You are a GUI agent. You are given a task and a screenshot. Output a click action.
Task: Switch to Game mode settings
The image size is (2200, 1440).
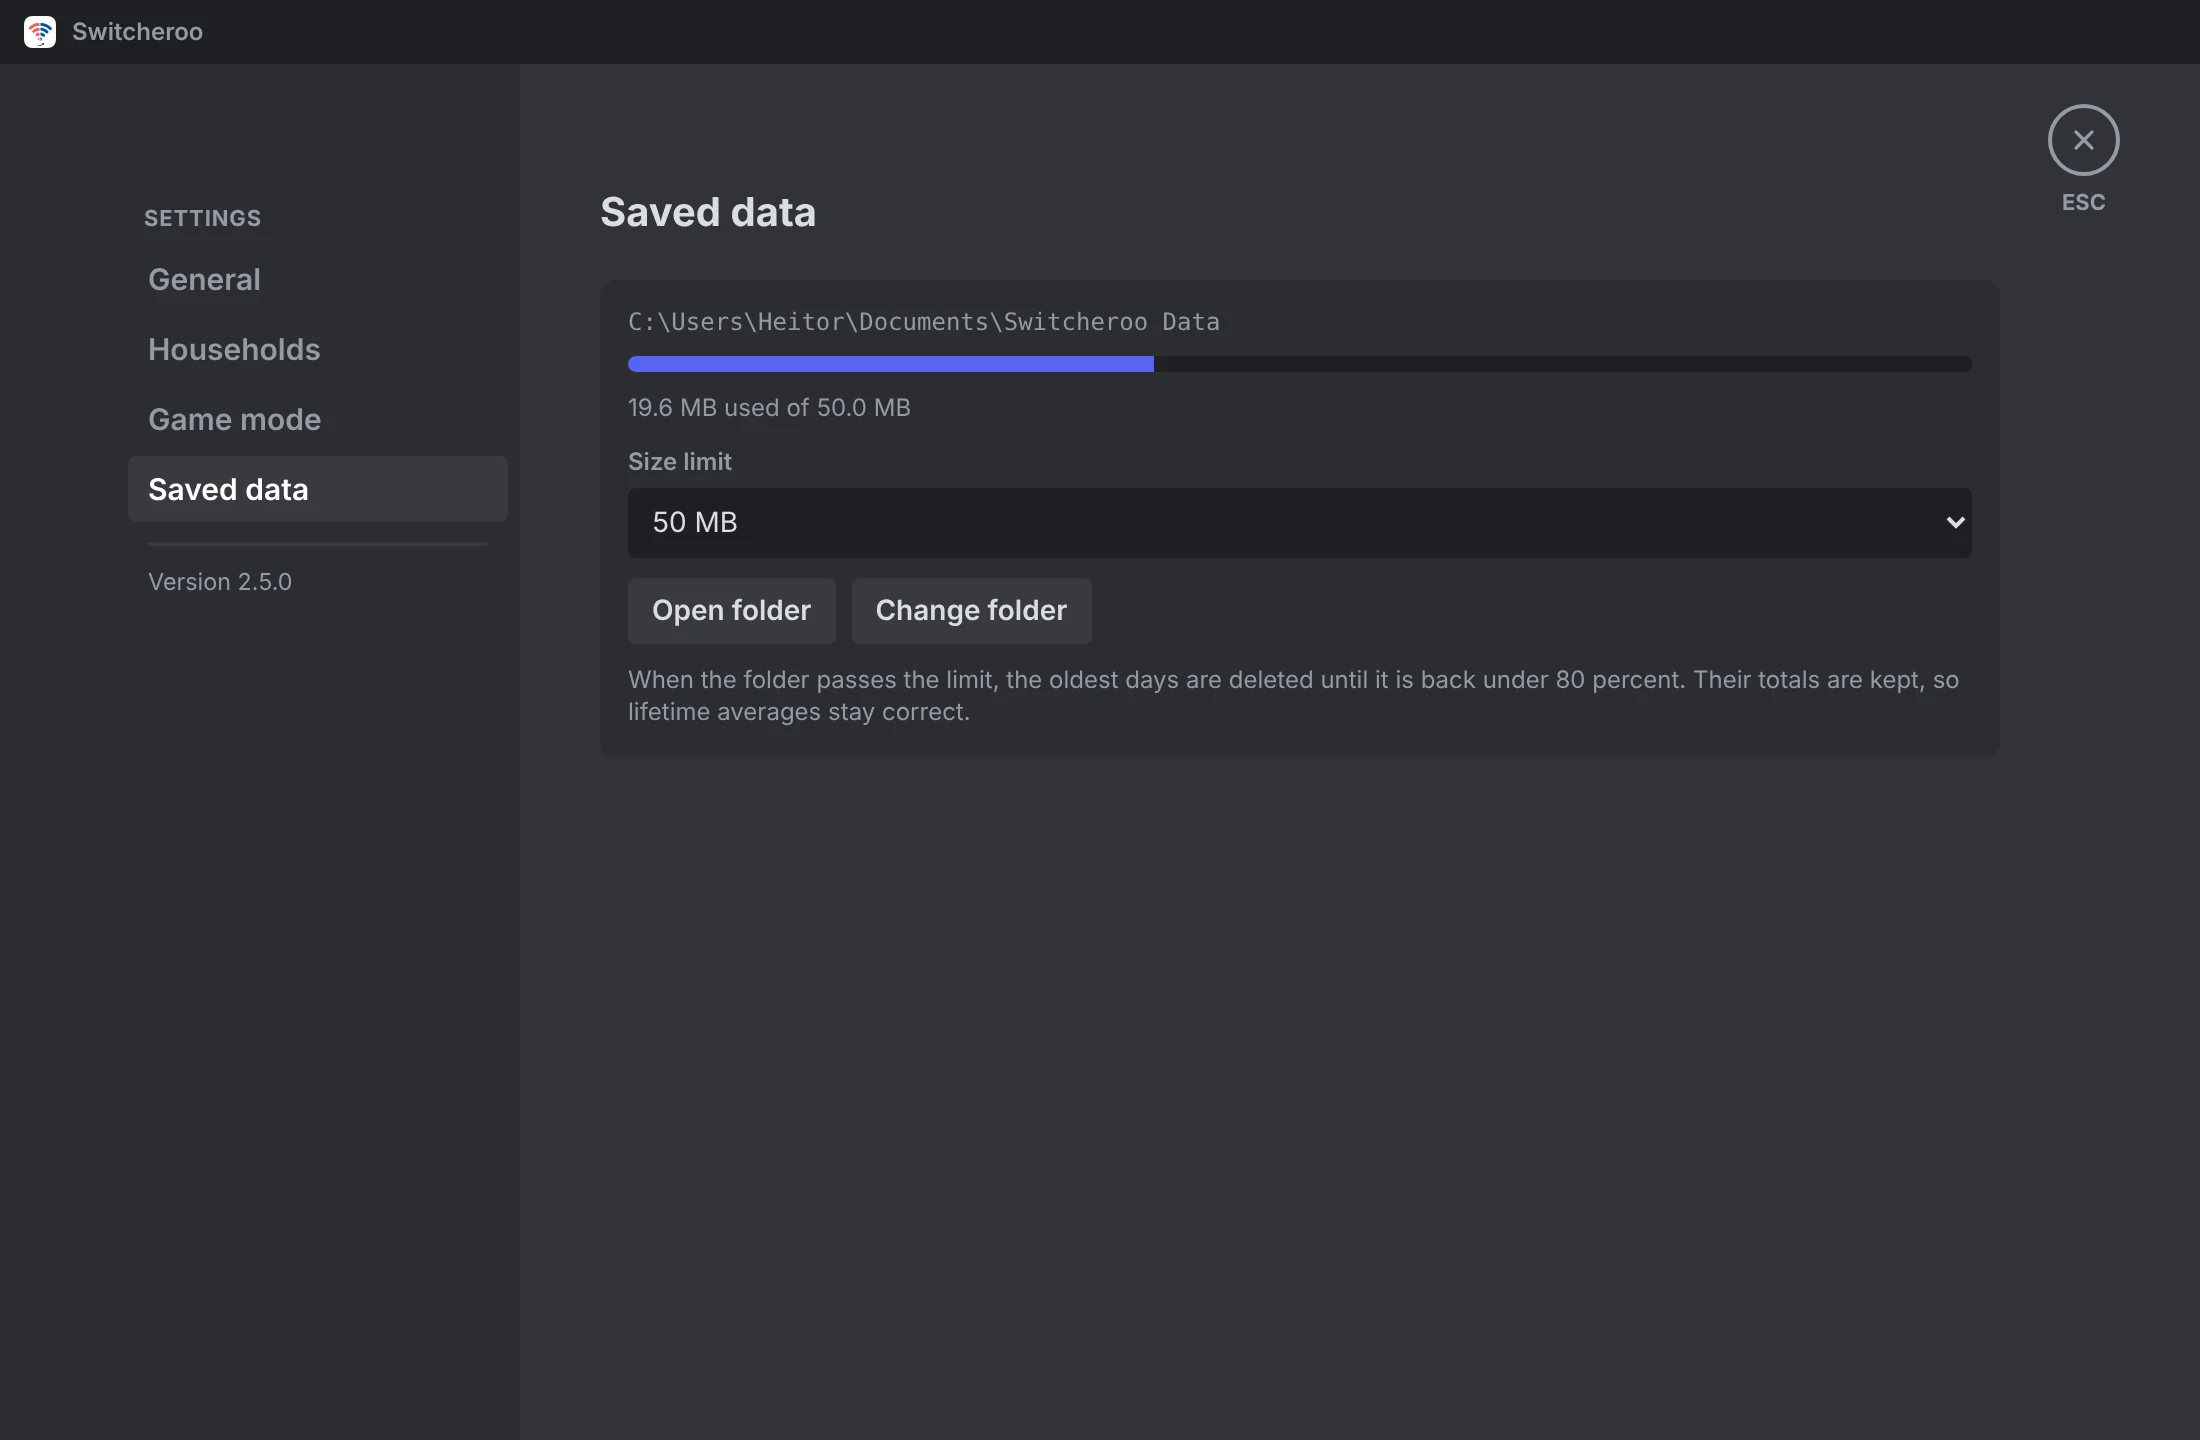click(x=318, y=419)
